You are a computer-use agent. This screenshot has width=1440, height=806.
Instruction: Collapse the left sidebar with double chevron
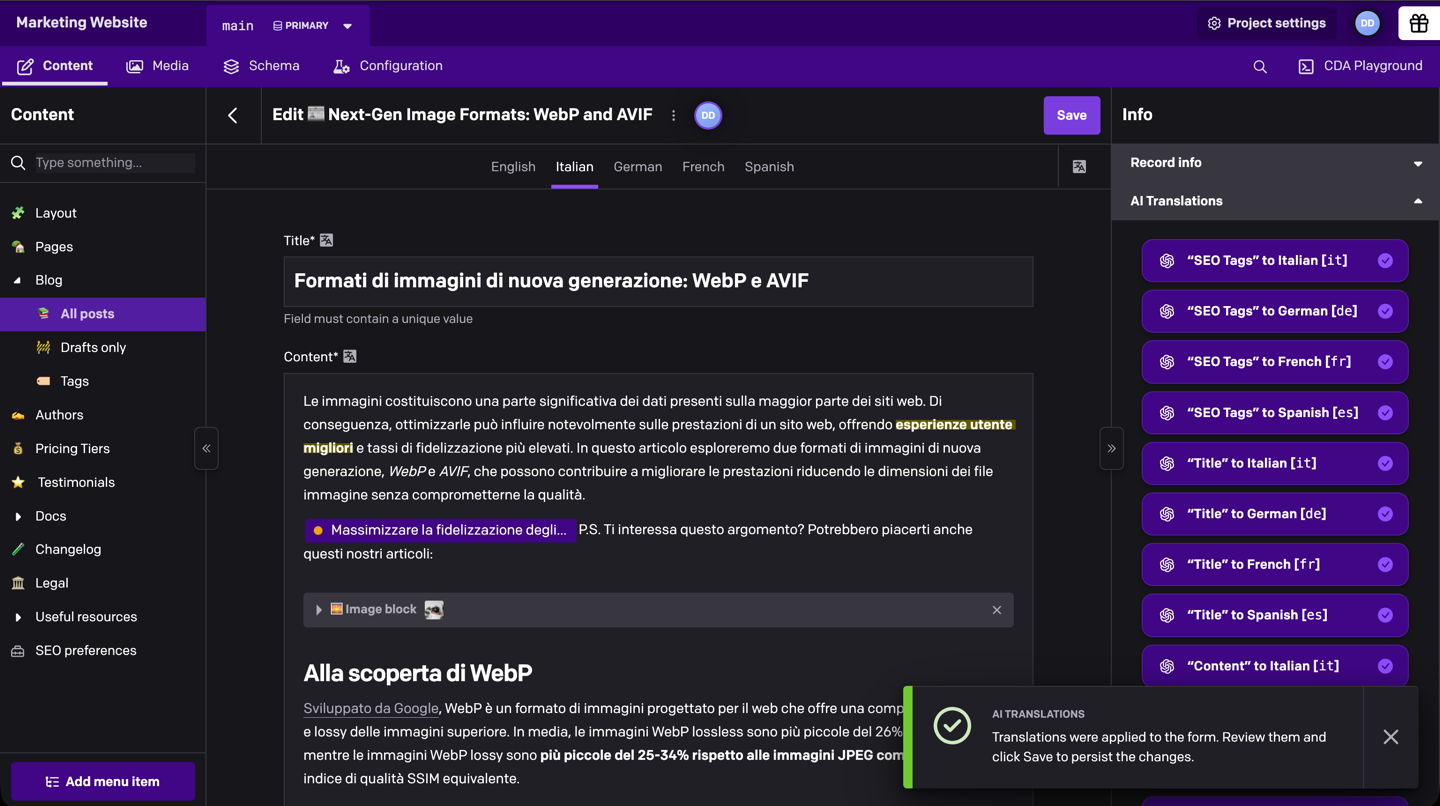pos(206,448)
